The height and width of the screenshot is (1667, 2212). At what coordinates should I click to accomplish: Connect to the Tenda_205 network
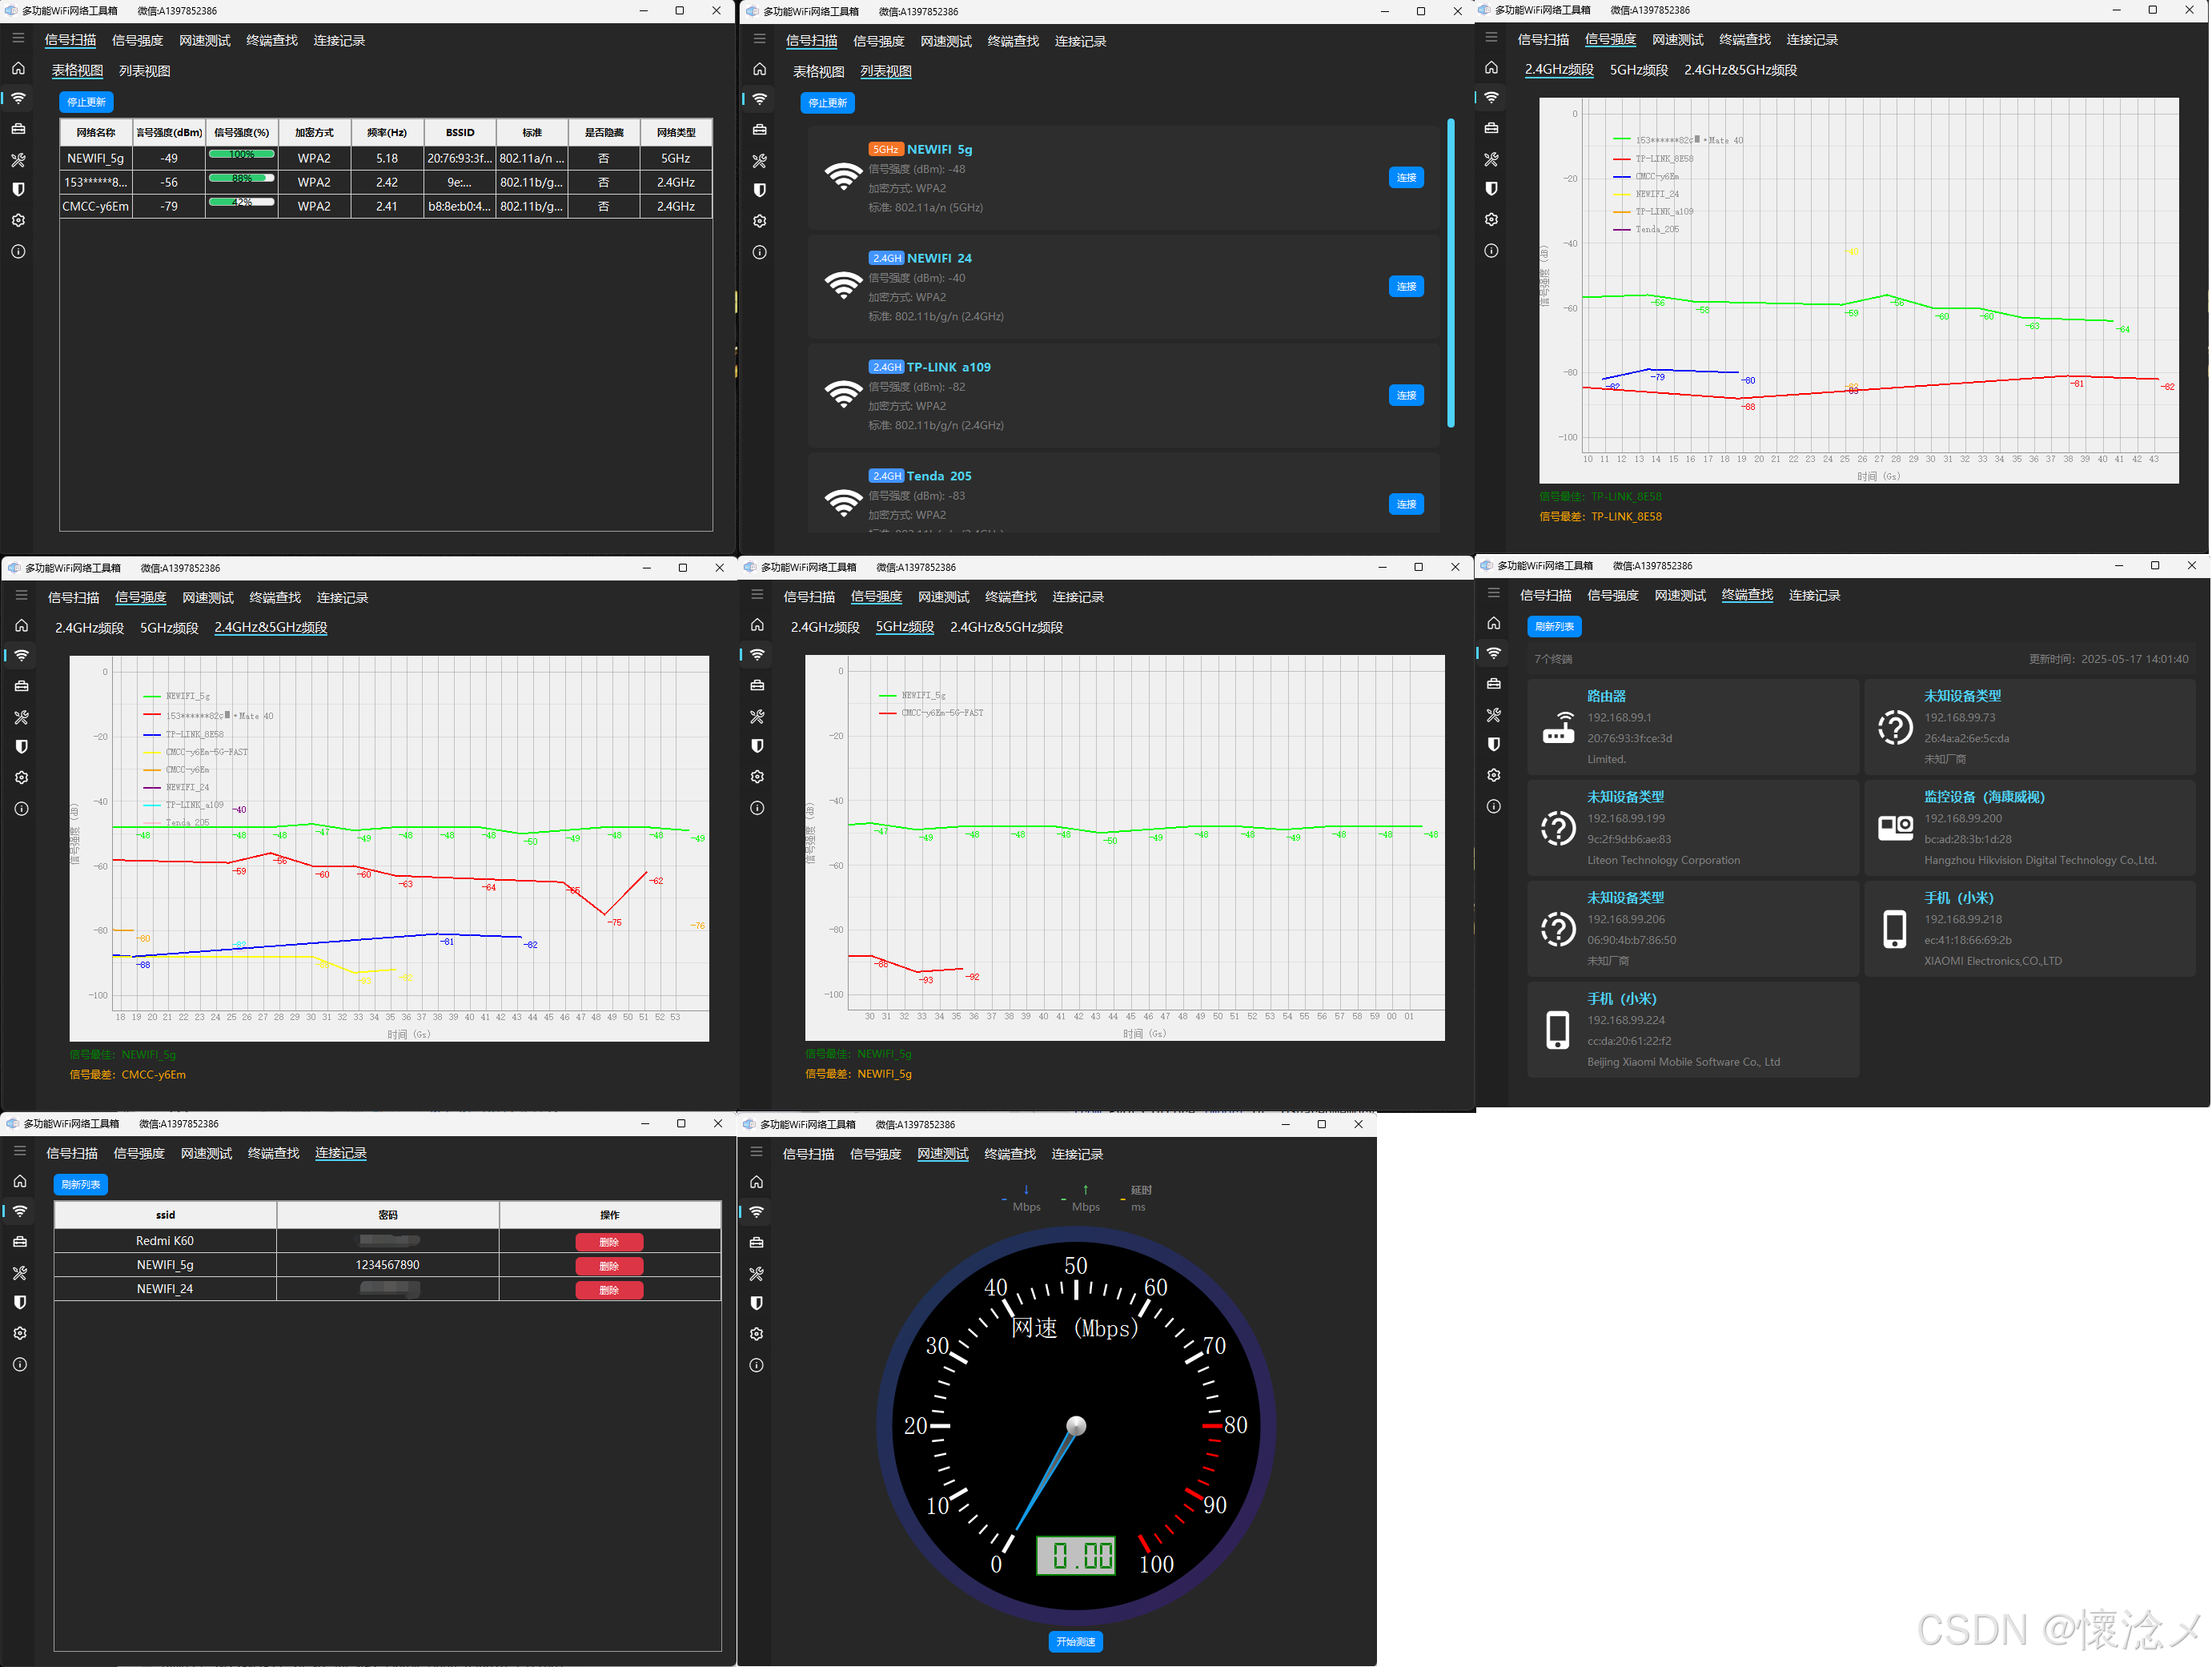click(x=1405, y=504)
